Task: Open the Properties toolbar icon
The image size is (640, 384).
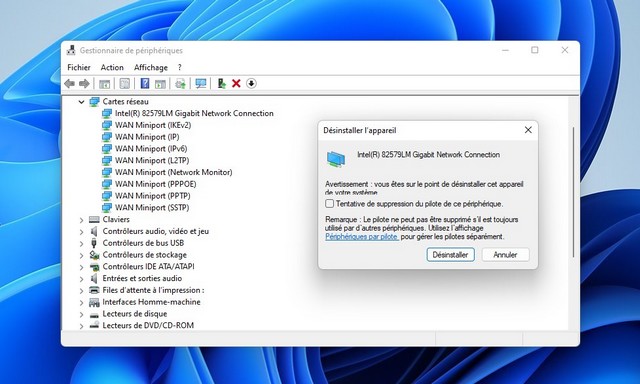Action: pos(124,84)
